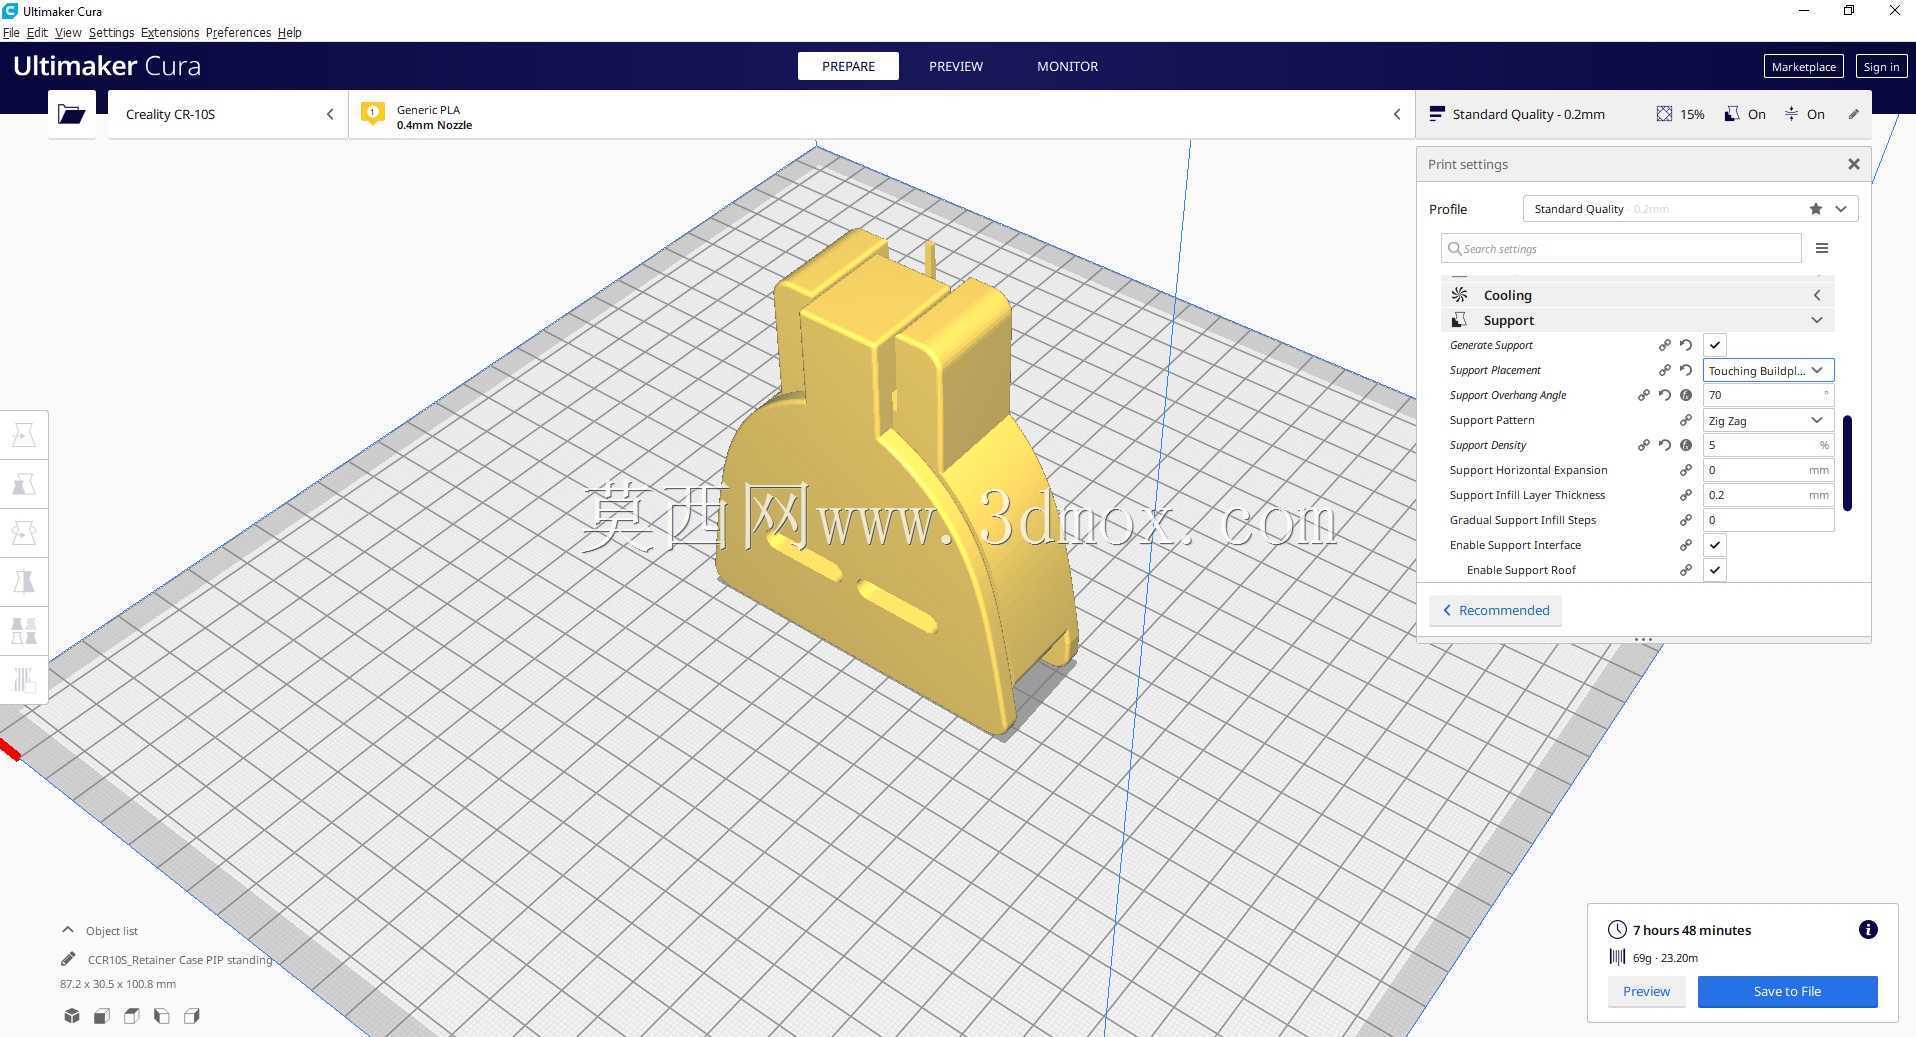This screenshot has height=1037, width=1916.
Task: Expand the Cooling settings section
Action: (1638, 295)
